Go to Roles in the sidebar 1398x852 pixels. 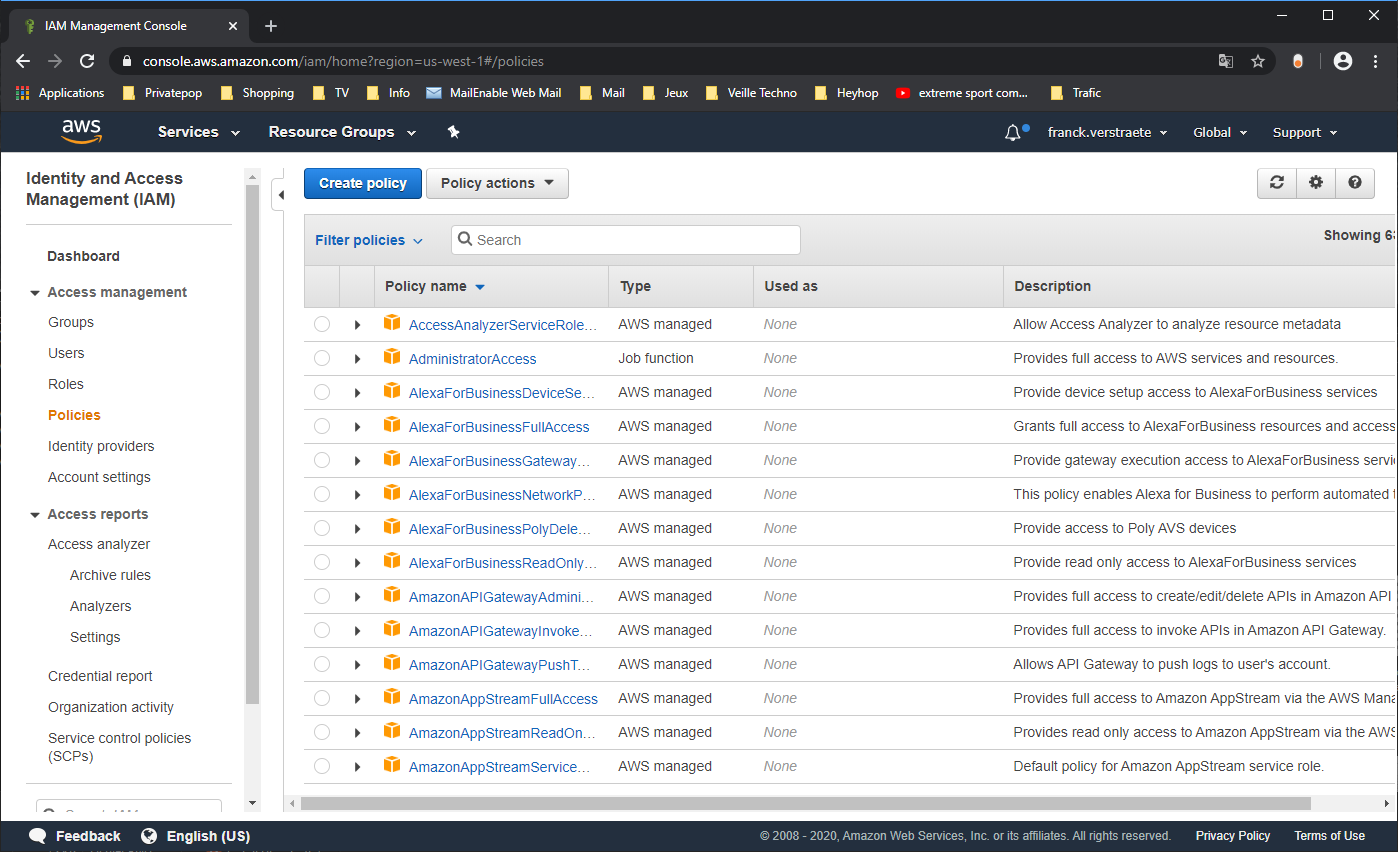(66, 384)
